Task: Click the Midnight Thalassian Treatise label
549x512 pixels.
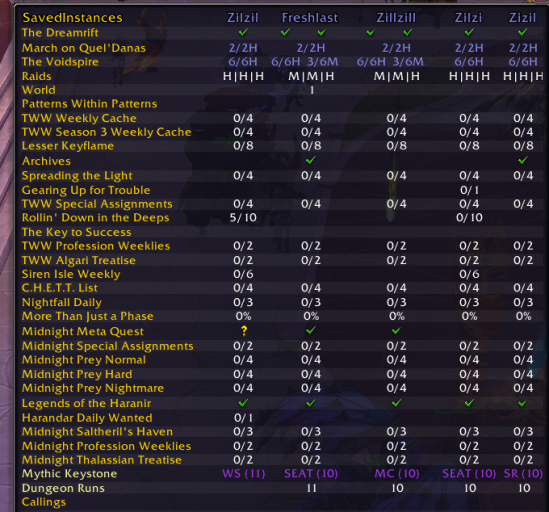Action: pyautogui.click(x=102, y=460)
